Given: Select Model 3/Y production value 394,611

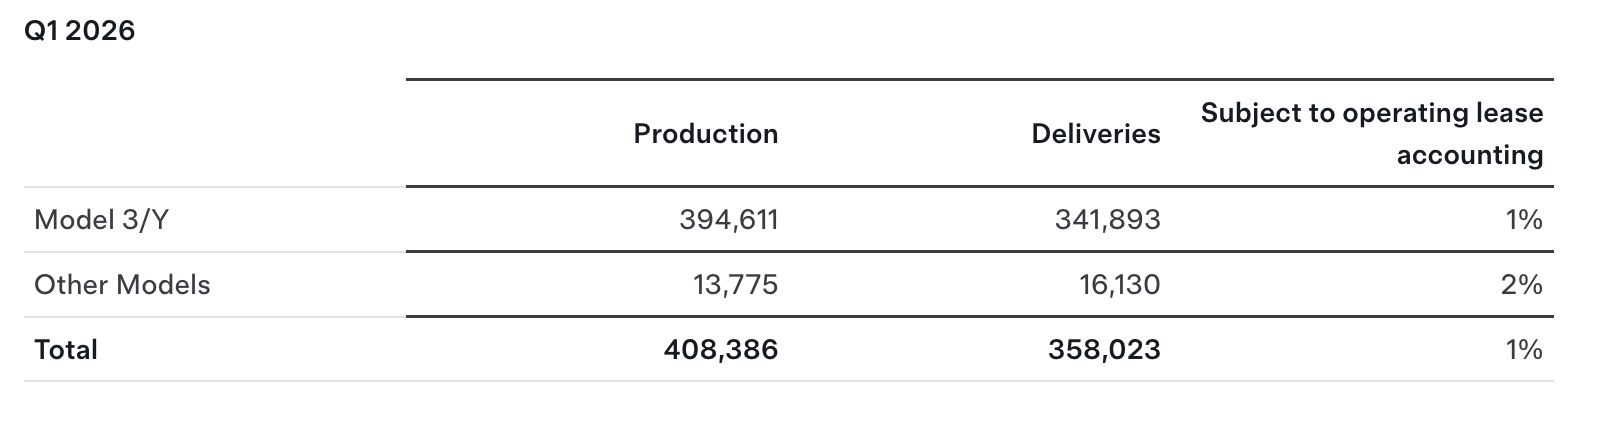Looking at the screenshot, I should tap(729, 220).
